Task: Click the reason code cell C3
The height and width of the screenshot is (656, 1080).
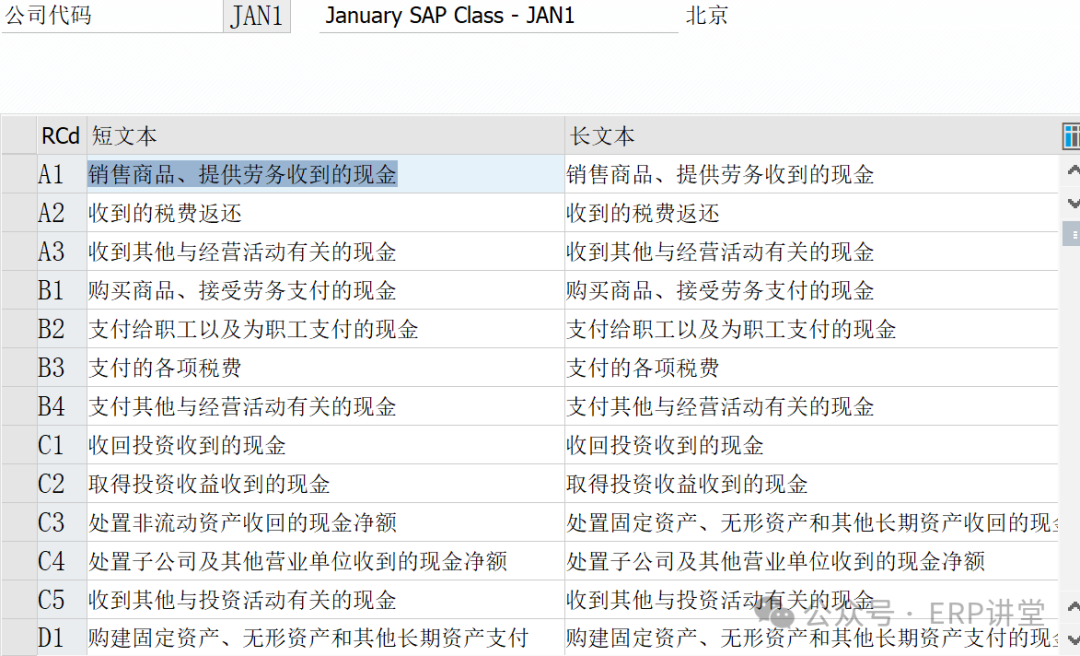Action: [x=51, y=523]
